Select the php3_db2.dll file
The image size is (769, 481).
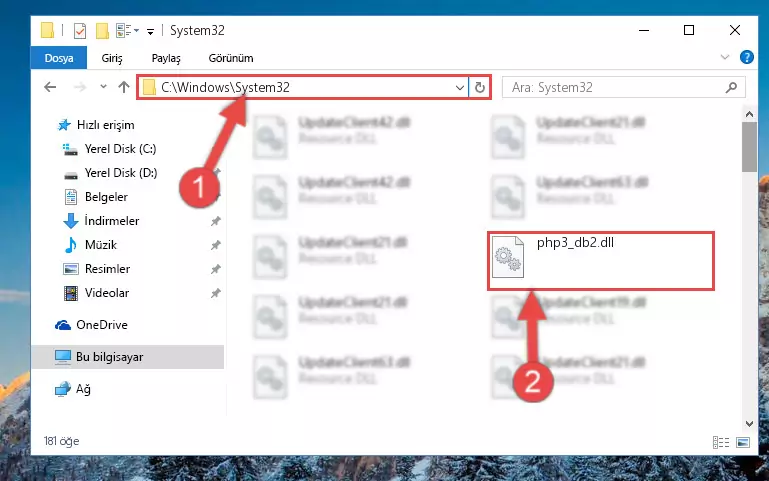pos(600,261)
